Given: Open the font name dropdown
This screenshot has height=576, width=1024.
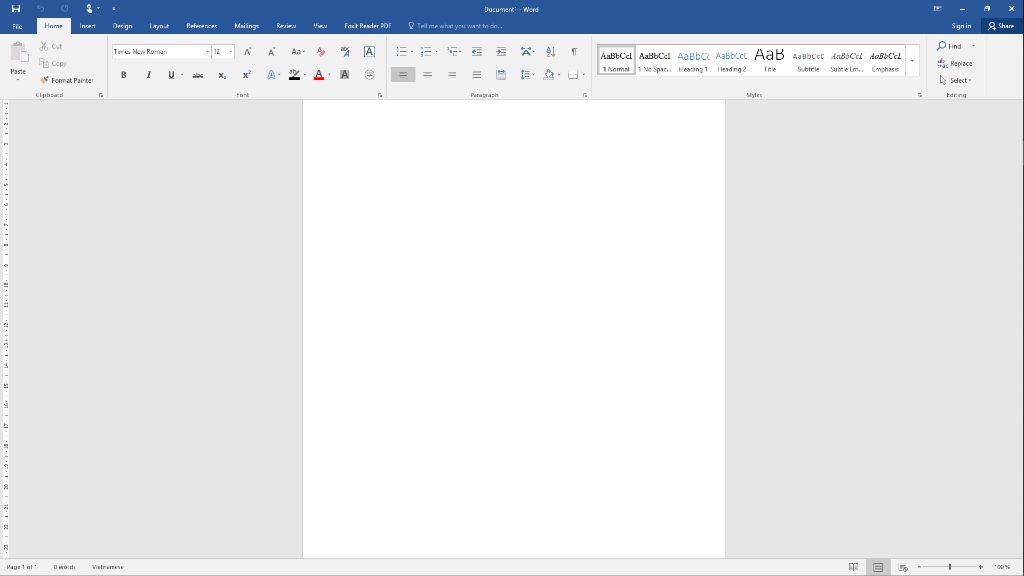Looking at the screenshot, I should [x=207, y=52].
